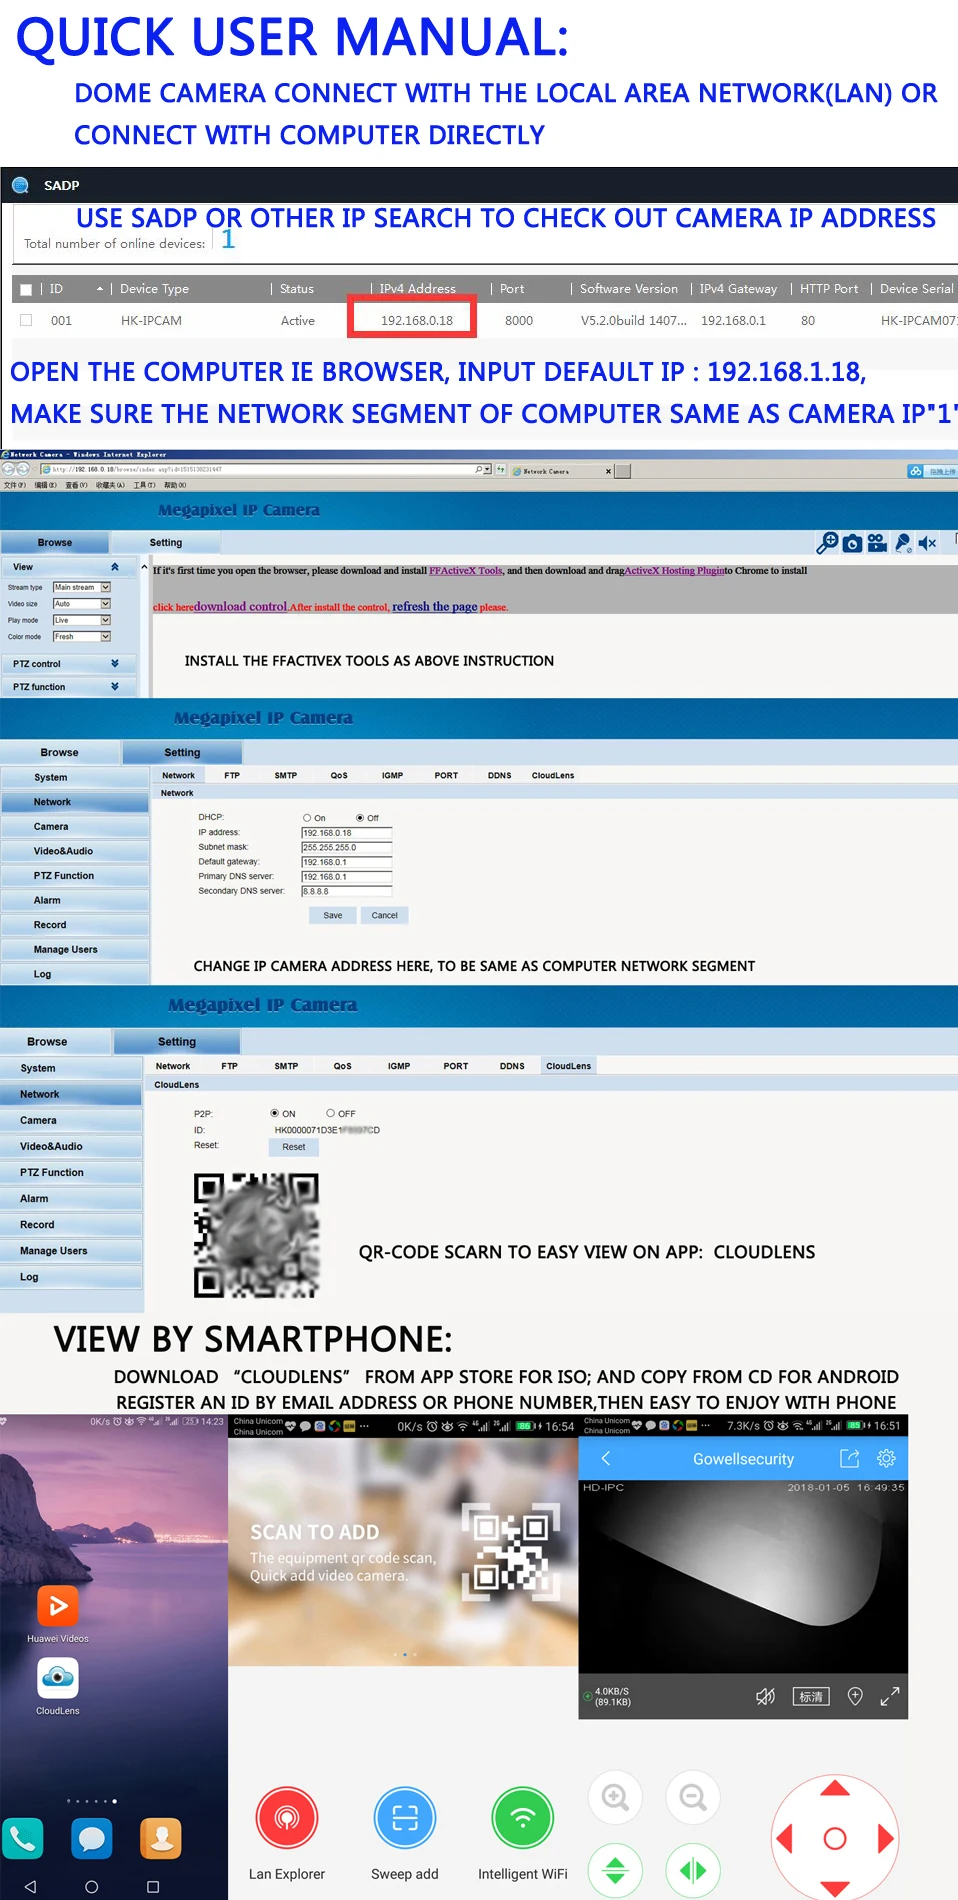Viewport: 958px width, 1900px height.
Task: Tilt camera with PTZ up arrow
Action: (835, 1788)
